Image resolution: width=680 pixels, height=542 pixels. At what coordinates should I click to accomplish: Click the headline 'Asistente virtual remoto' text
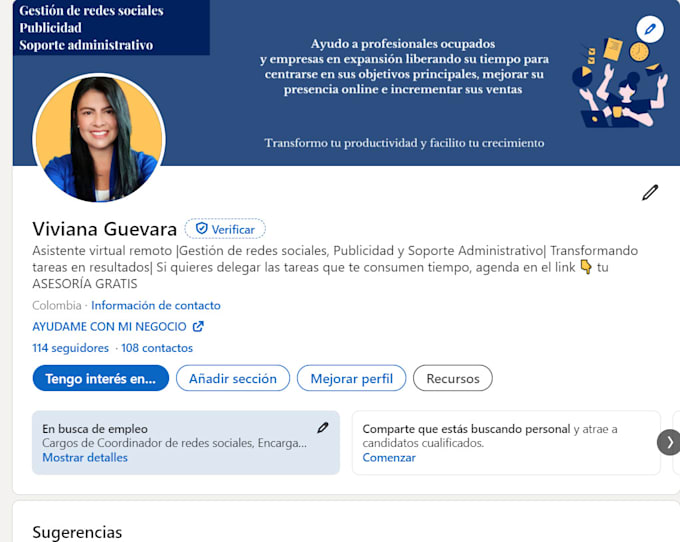click(x=102, y=251)
